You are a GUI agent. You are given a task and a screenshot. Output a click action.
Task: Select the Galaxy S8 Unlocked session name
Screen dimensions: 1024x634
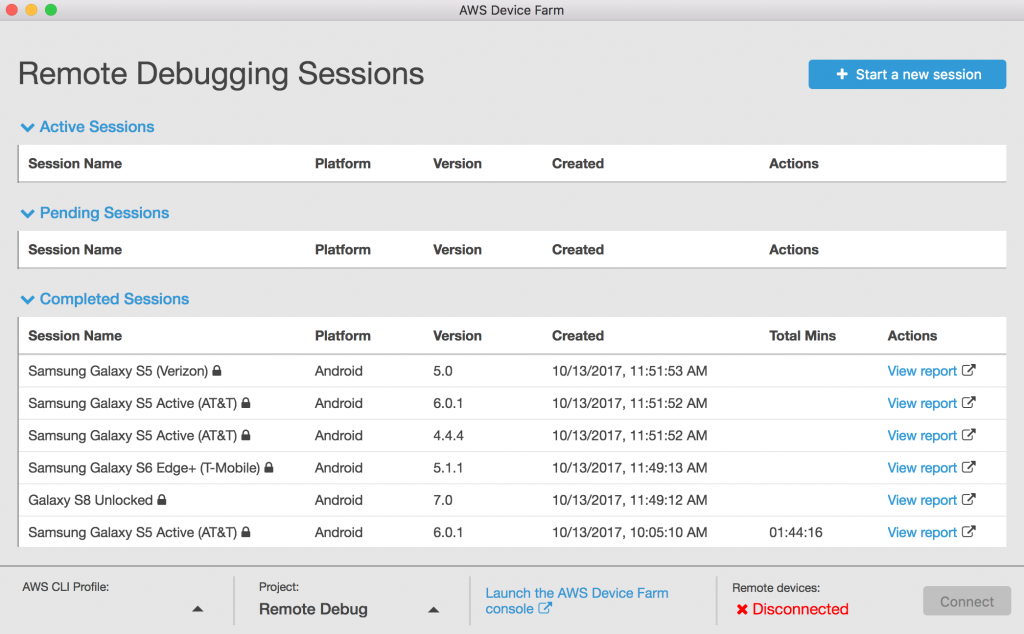coord(90,500)
